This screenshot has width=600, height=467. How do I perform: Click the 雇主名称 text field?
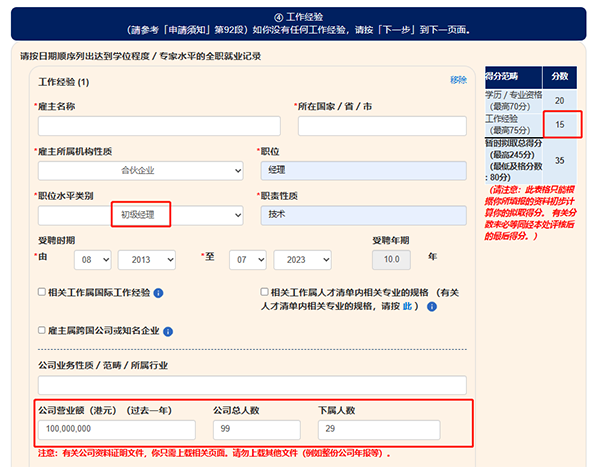coord(141,126)
